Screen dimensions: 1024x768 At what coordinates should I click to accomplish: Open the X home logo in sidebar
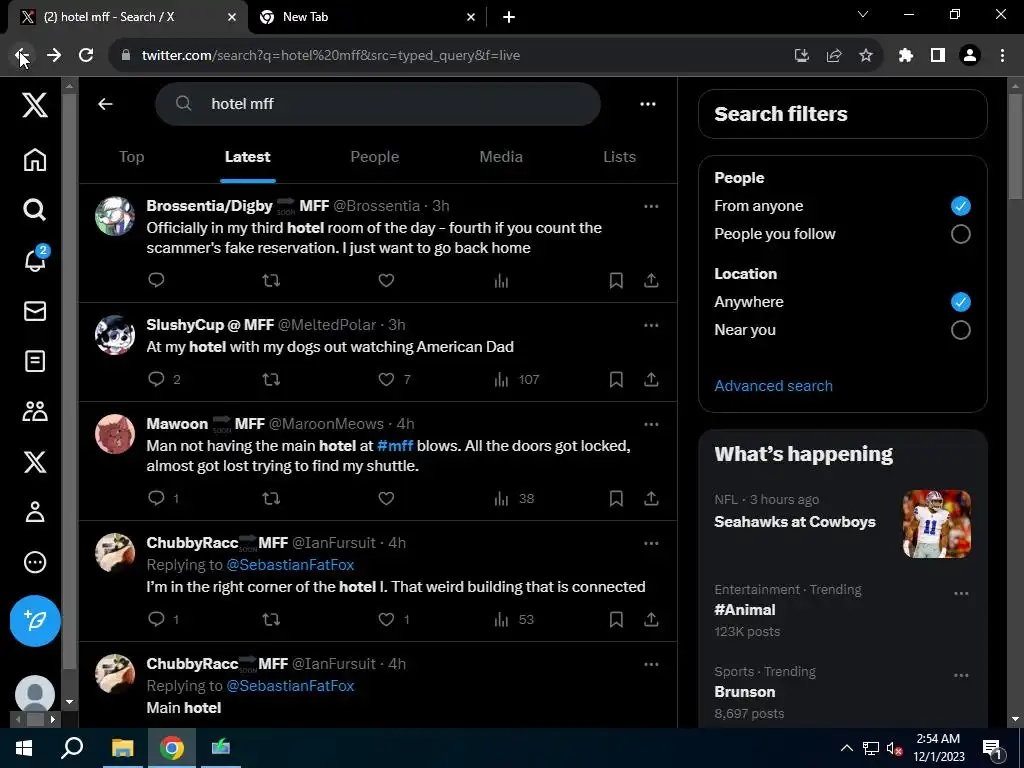(x=35, y=104)
